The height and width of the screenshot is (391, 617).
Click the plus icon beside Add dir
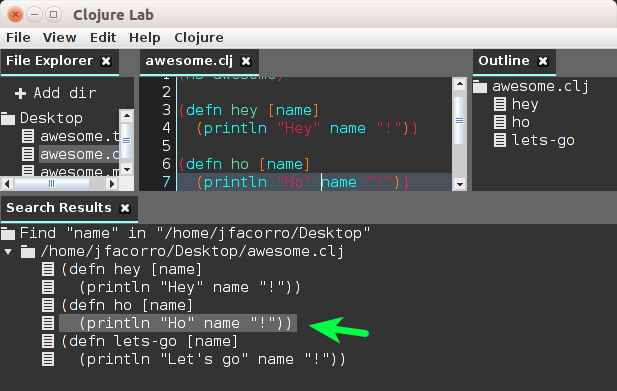[20, 94]
